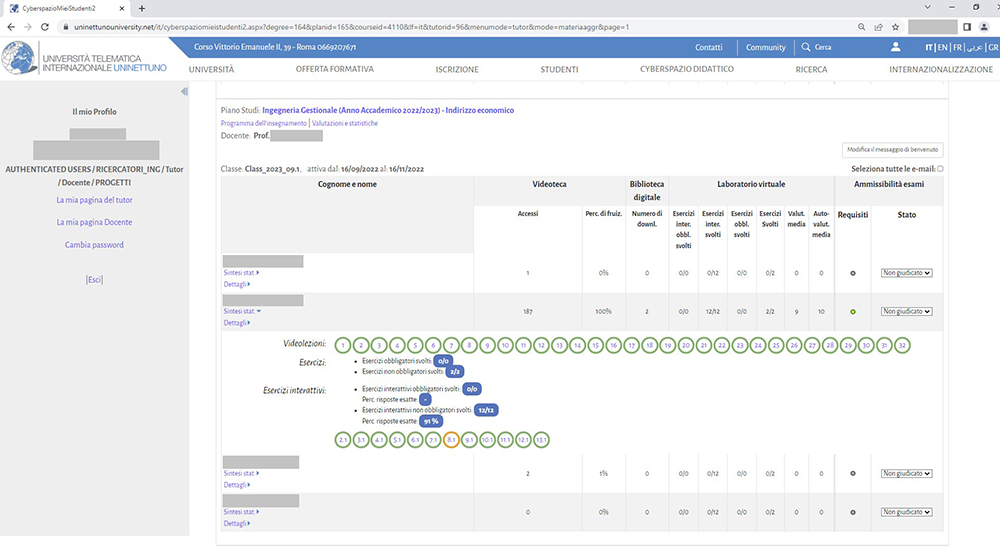Screen dimensions: 1000x547
Task: Tick the Seleziona tutte le e-mail checkbox
Action: 940,169
